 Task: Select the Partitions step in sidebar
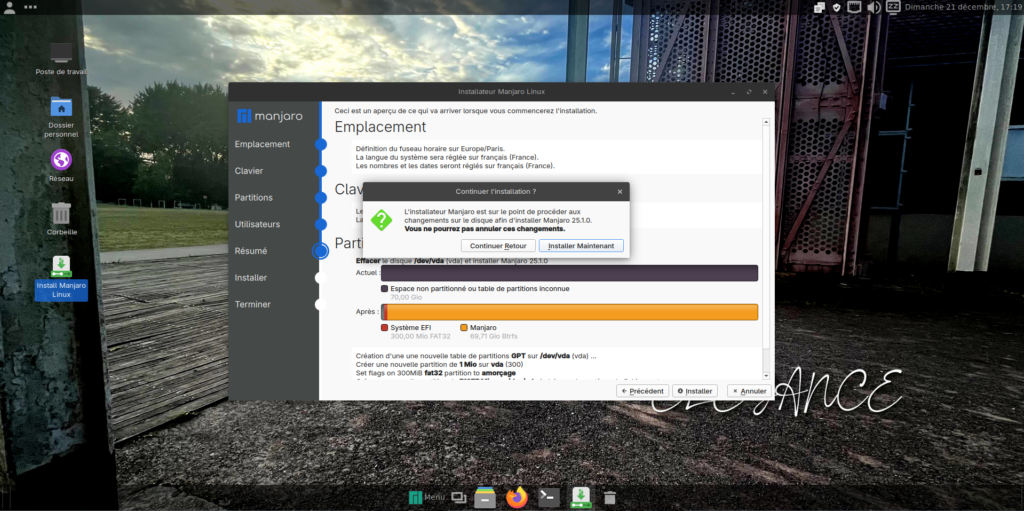point(253,198)
